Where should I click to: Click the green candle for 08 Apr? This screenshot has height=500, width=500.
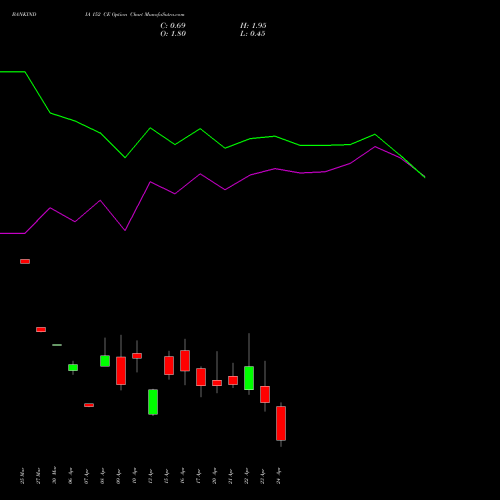click(x=105, y=361)
